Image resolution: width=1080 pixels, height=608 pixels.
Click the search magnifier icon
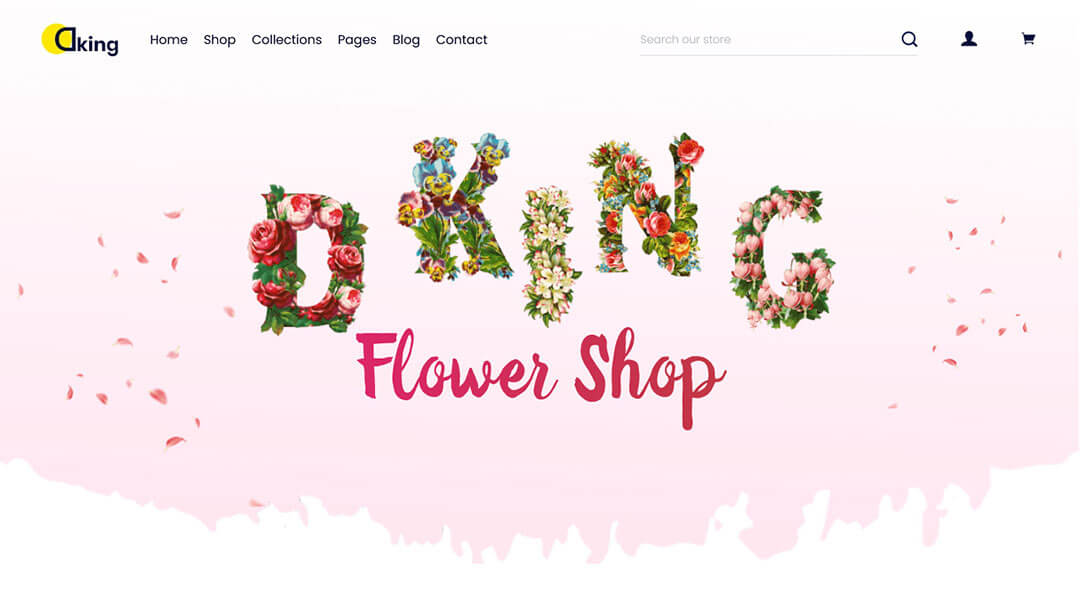909,39
